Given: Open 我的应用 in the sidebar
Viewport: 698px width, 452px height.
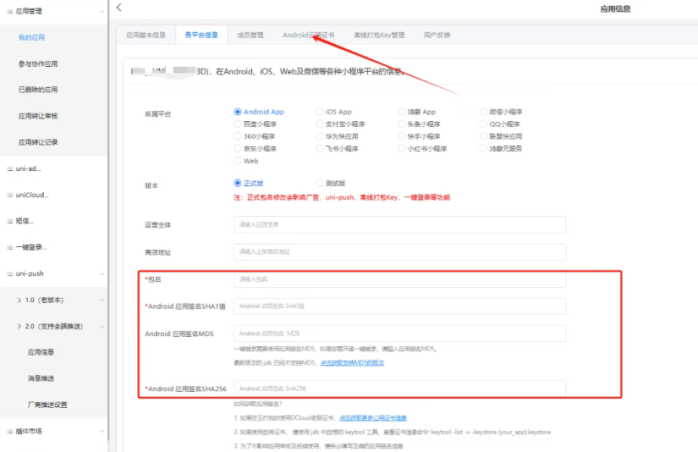Looking at the screenshot, I should coord(32,37).
